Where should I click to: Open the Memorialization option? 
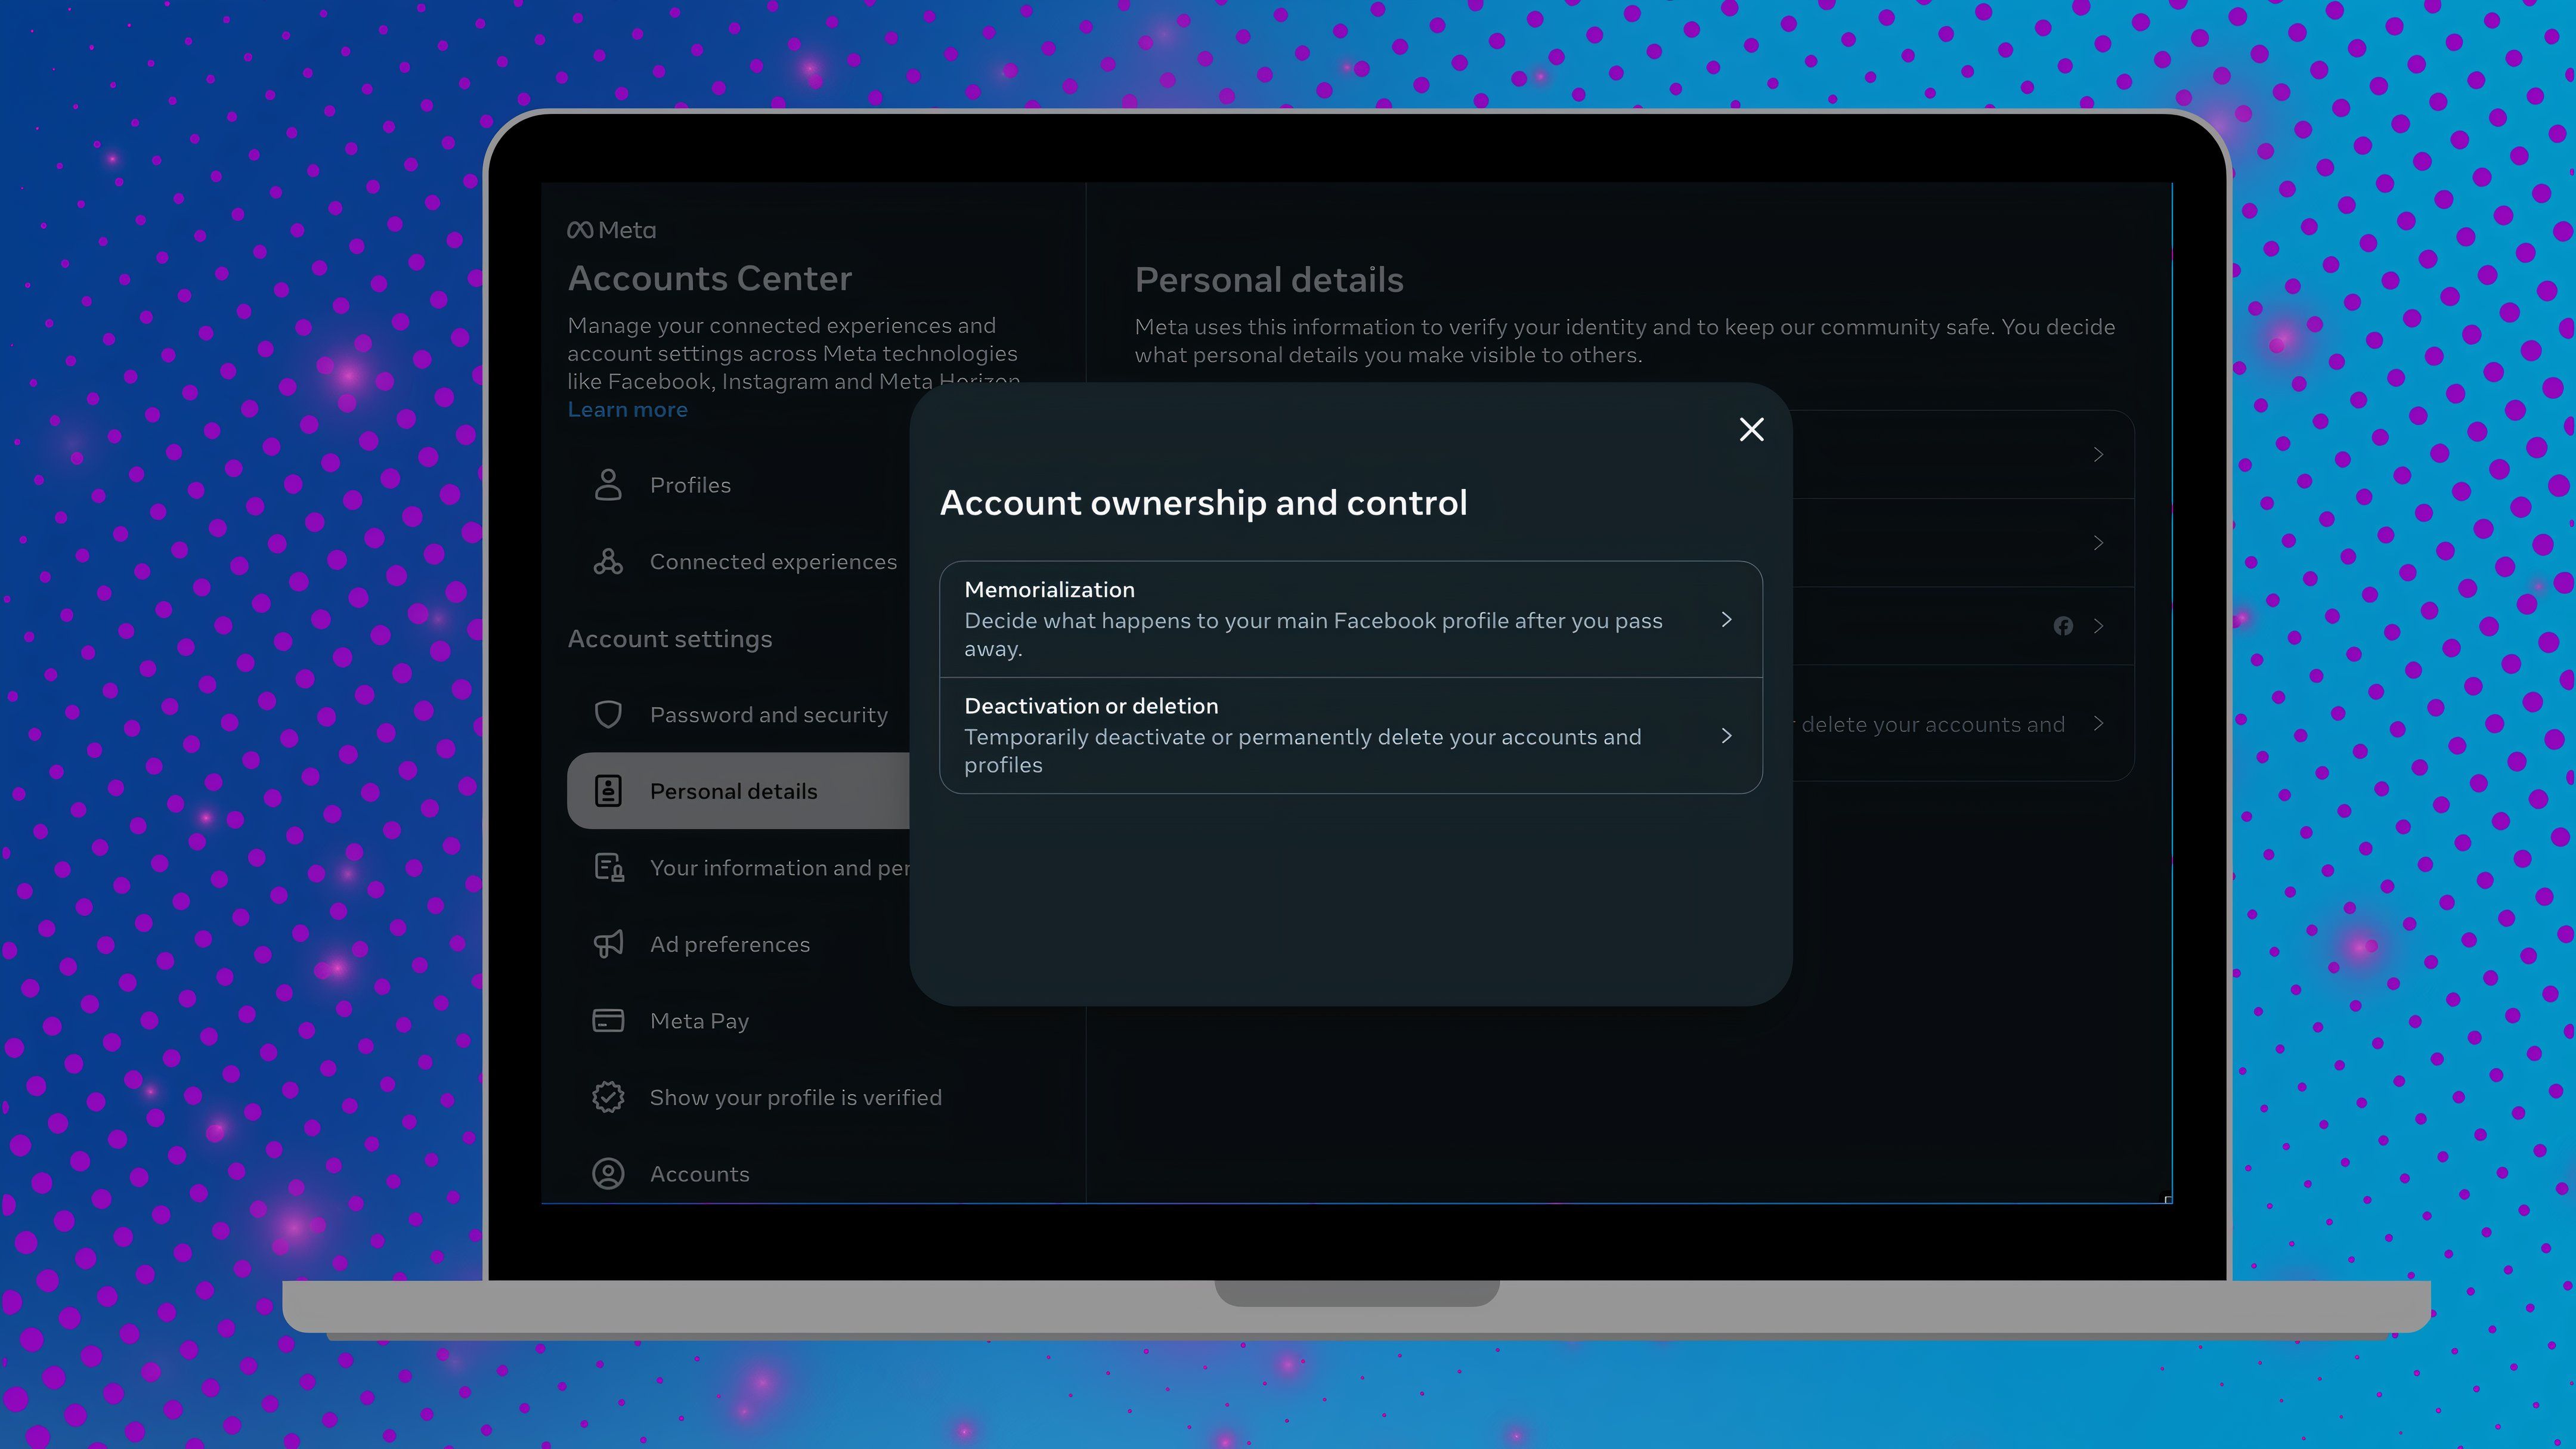[1351, 619]
